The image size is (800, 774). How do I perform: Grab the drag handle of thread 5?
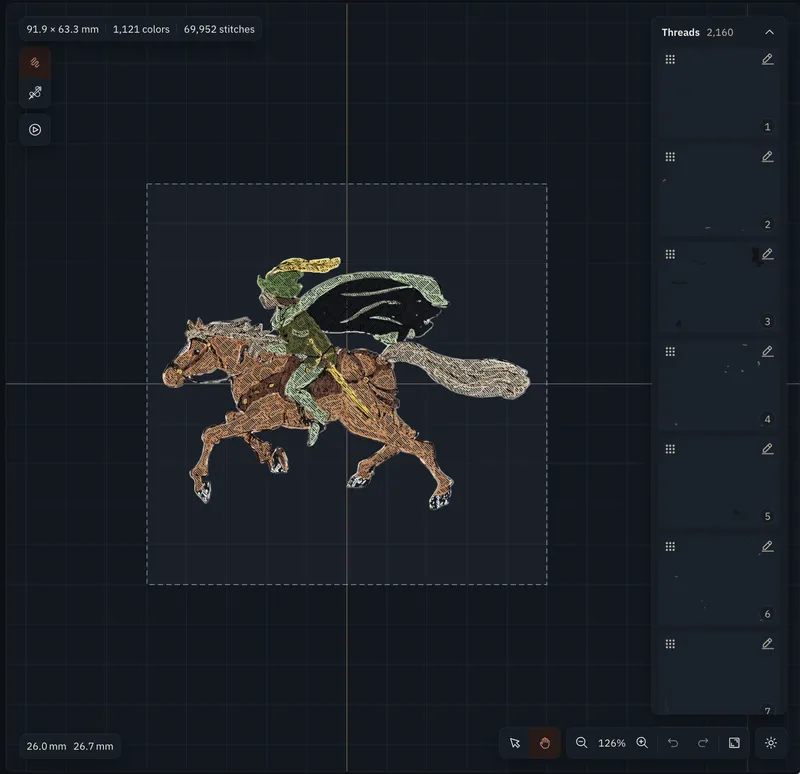coord(670,449)
